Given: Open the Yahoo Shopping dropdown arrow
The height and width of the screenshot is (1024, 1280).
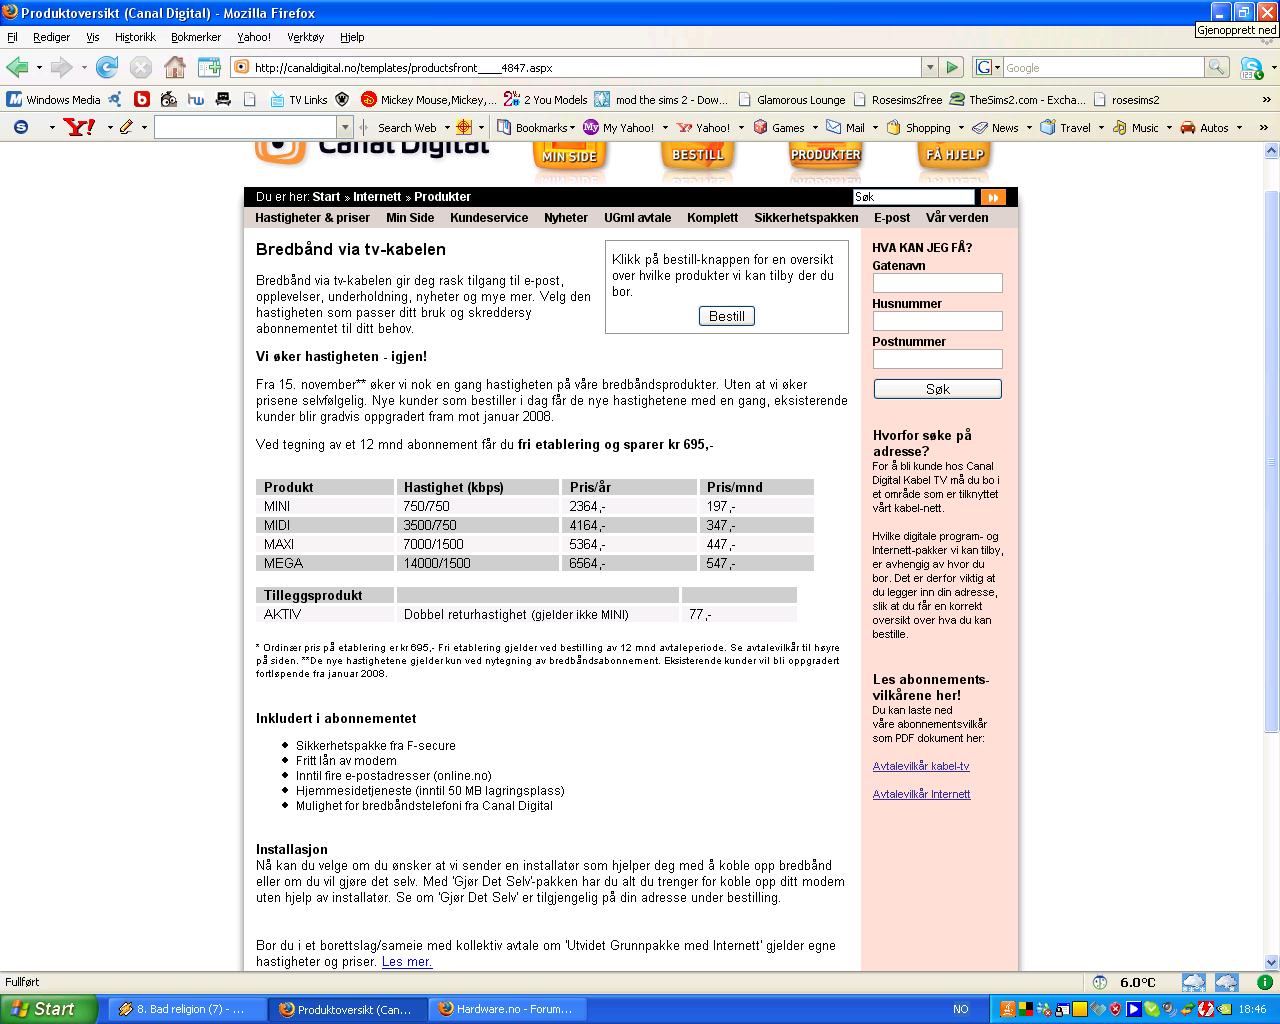Looking at the screenshot, I should click(961, 127).
